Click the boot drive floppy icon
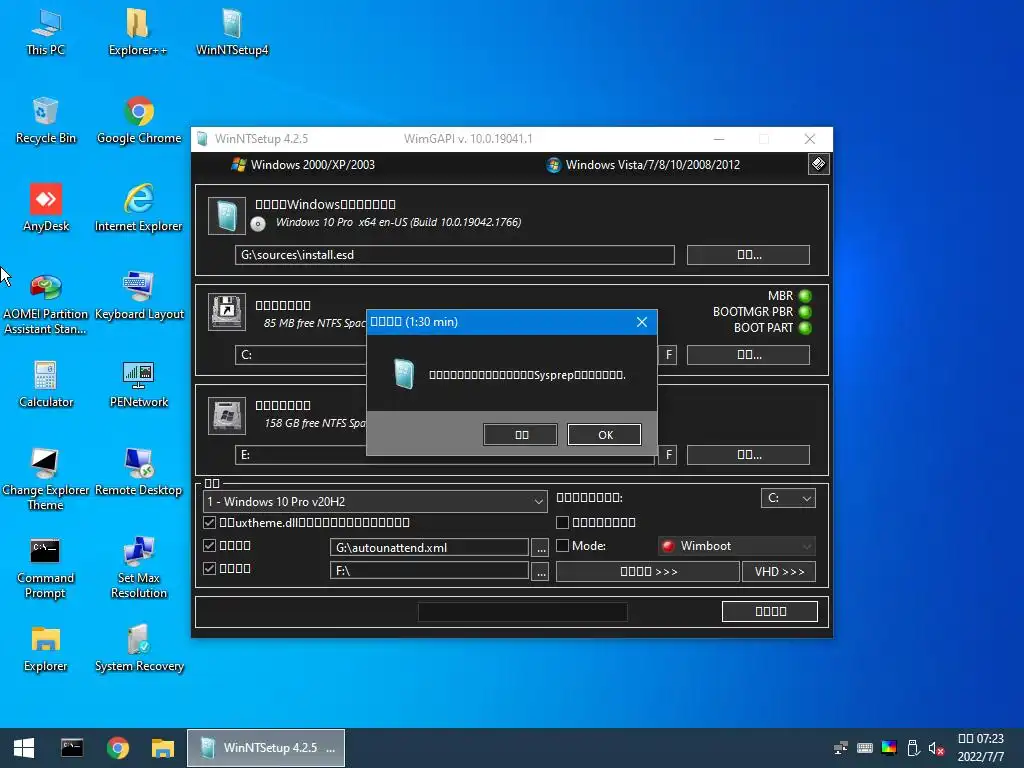 point(227,312)
